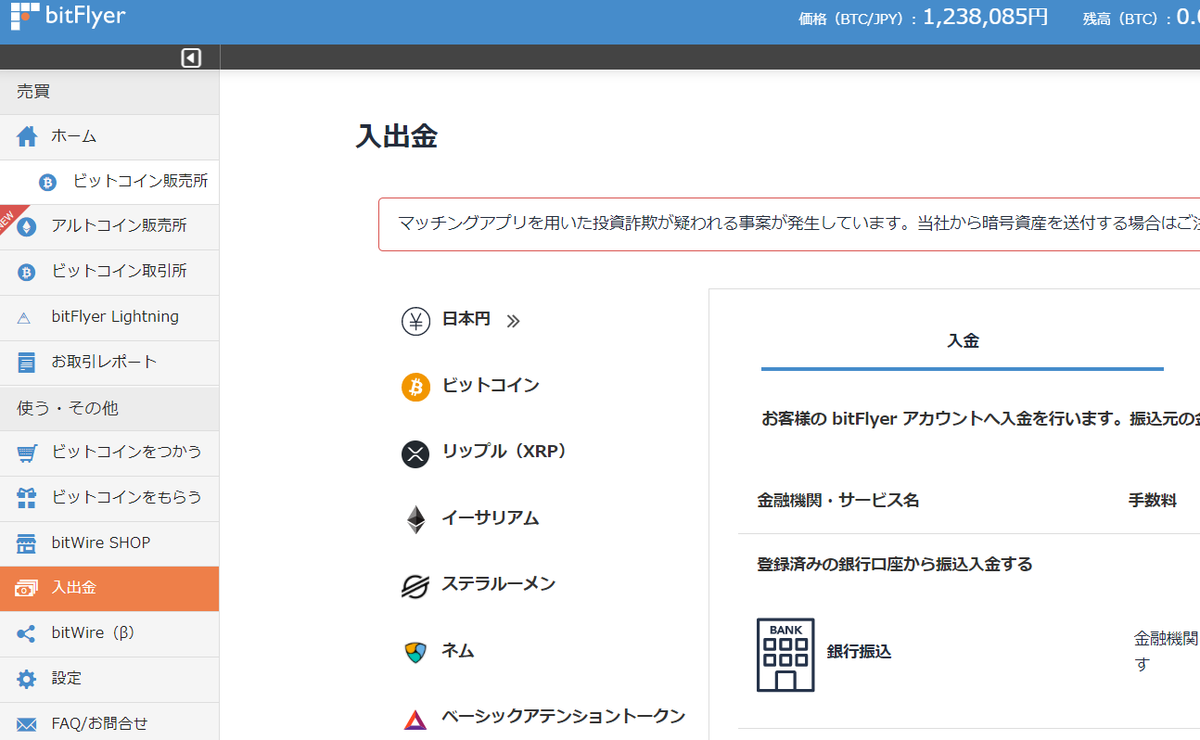
Task: Click the 入出金 page heading
Action: coord(396,137)
